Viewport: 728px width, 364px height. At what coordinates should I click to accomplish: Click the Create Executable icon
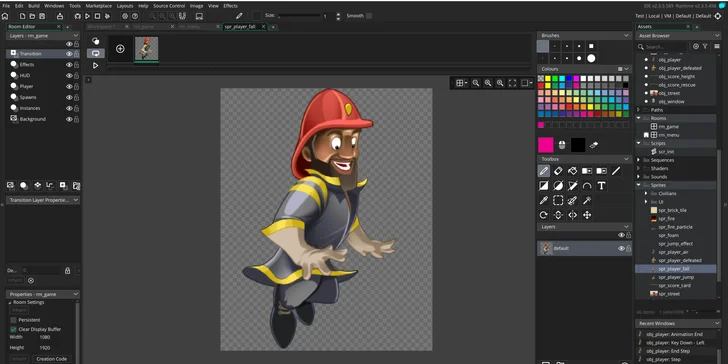(x=59, y=16)
